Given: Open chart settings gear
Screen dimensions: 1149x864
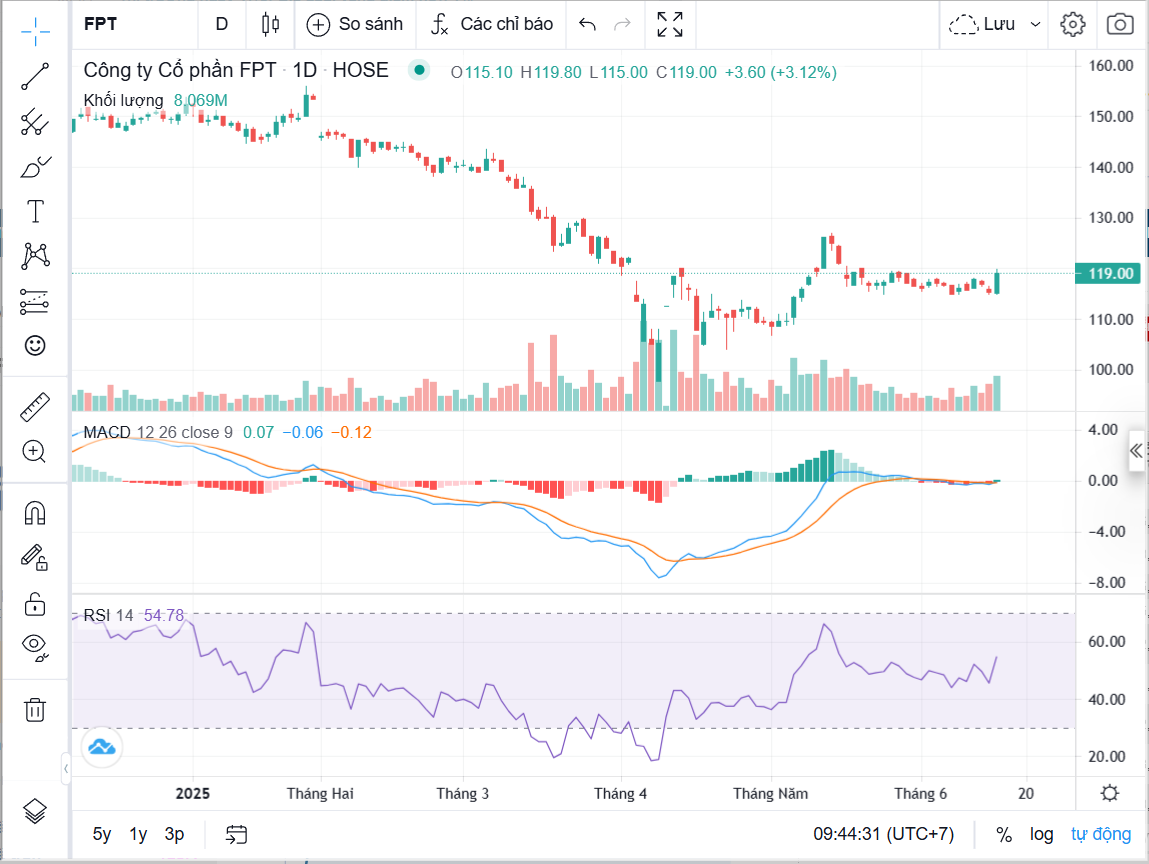Looking at the screenshot, I should [x=1073, y=24].
